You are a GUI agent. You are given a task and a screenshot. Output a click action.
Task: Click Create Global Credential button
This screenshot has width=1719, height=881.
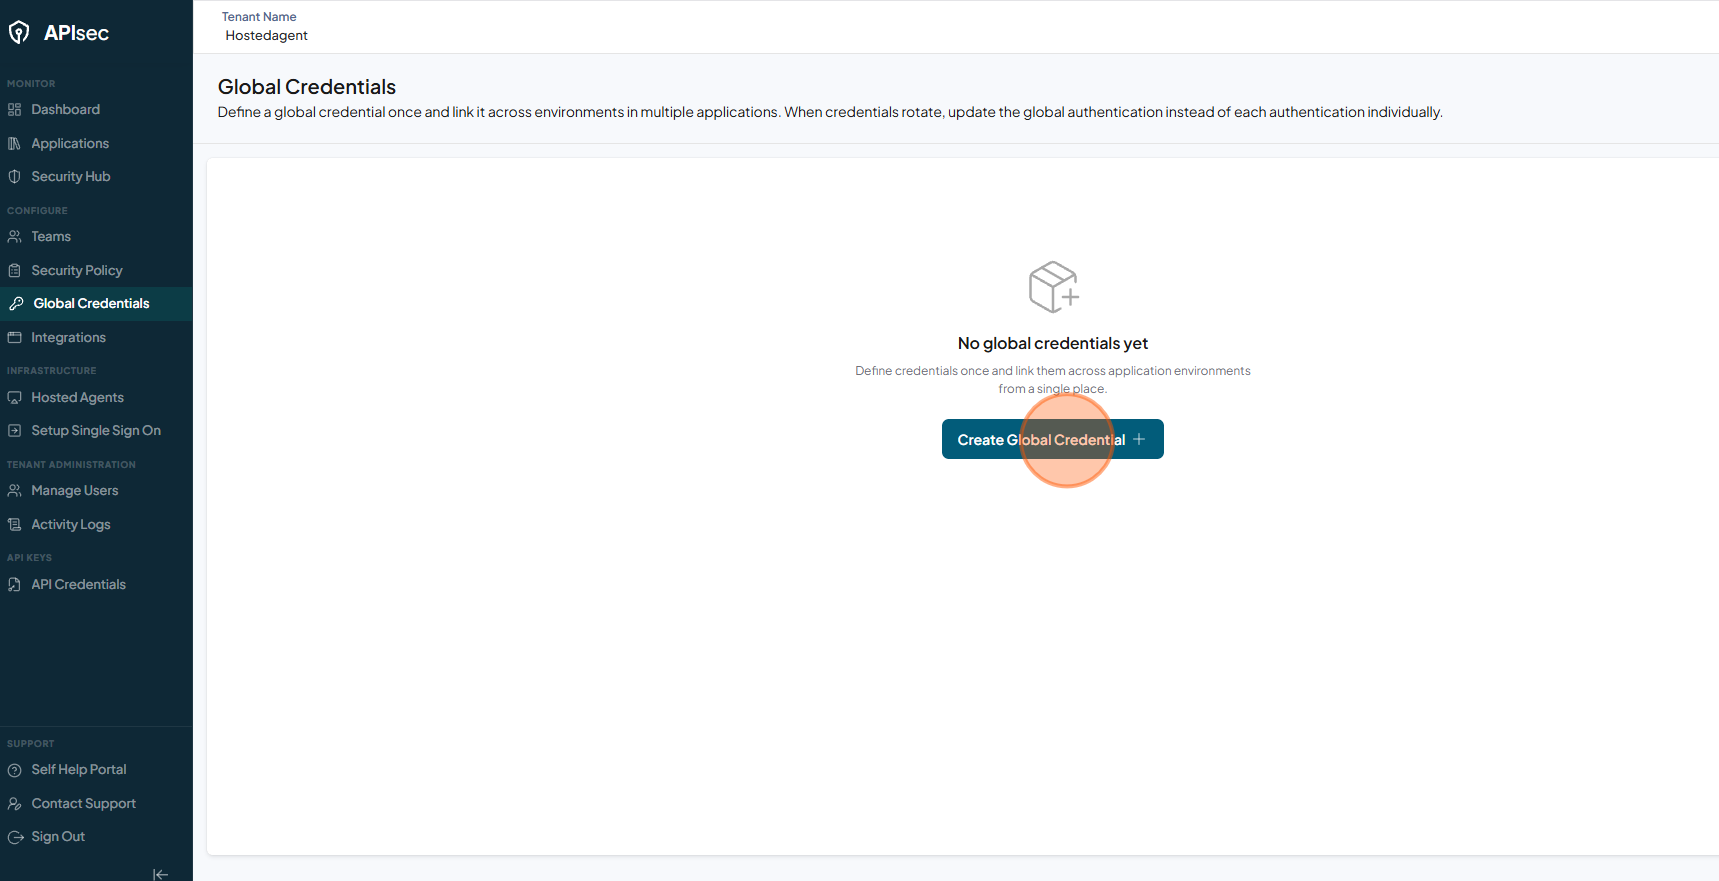pos(1053,439)
